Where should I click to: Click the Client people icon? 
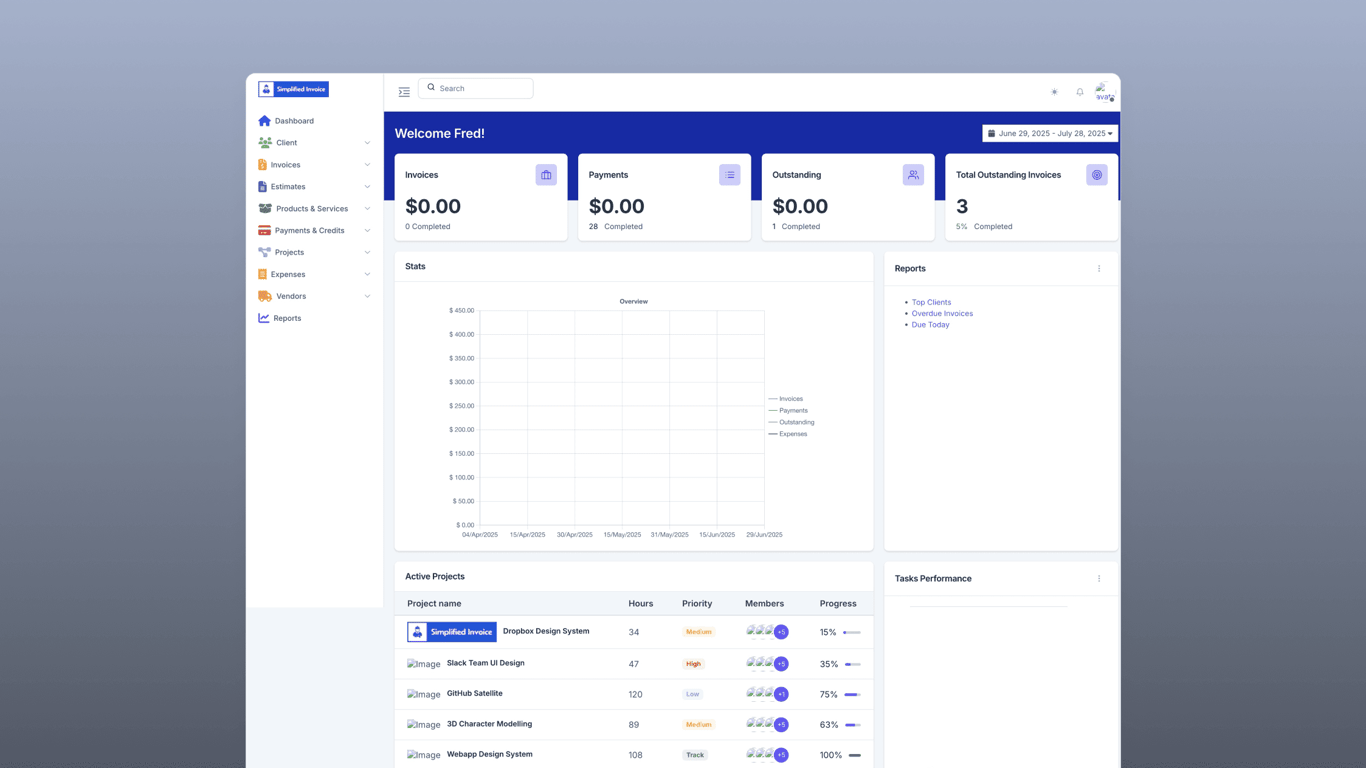265,143
